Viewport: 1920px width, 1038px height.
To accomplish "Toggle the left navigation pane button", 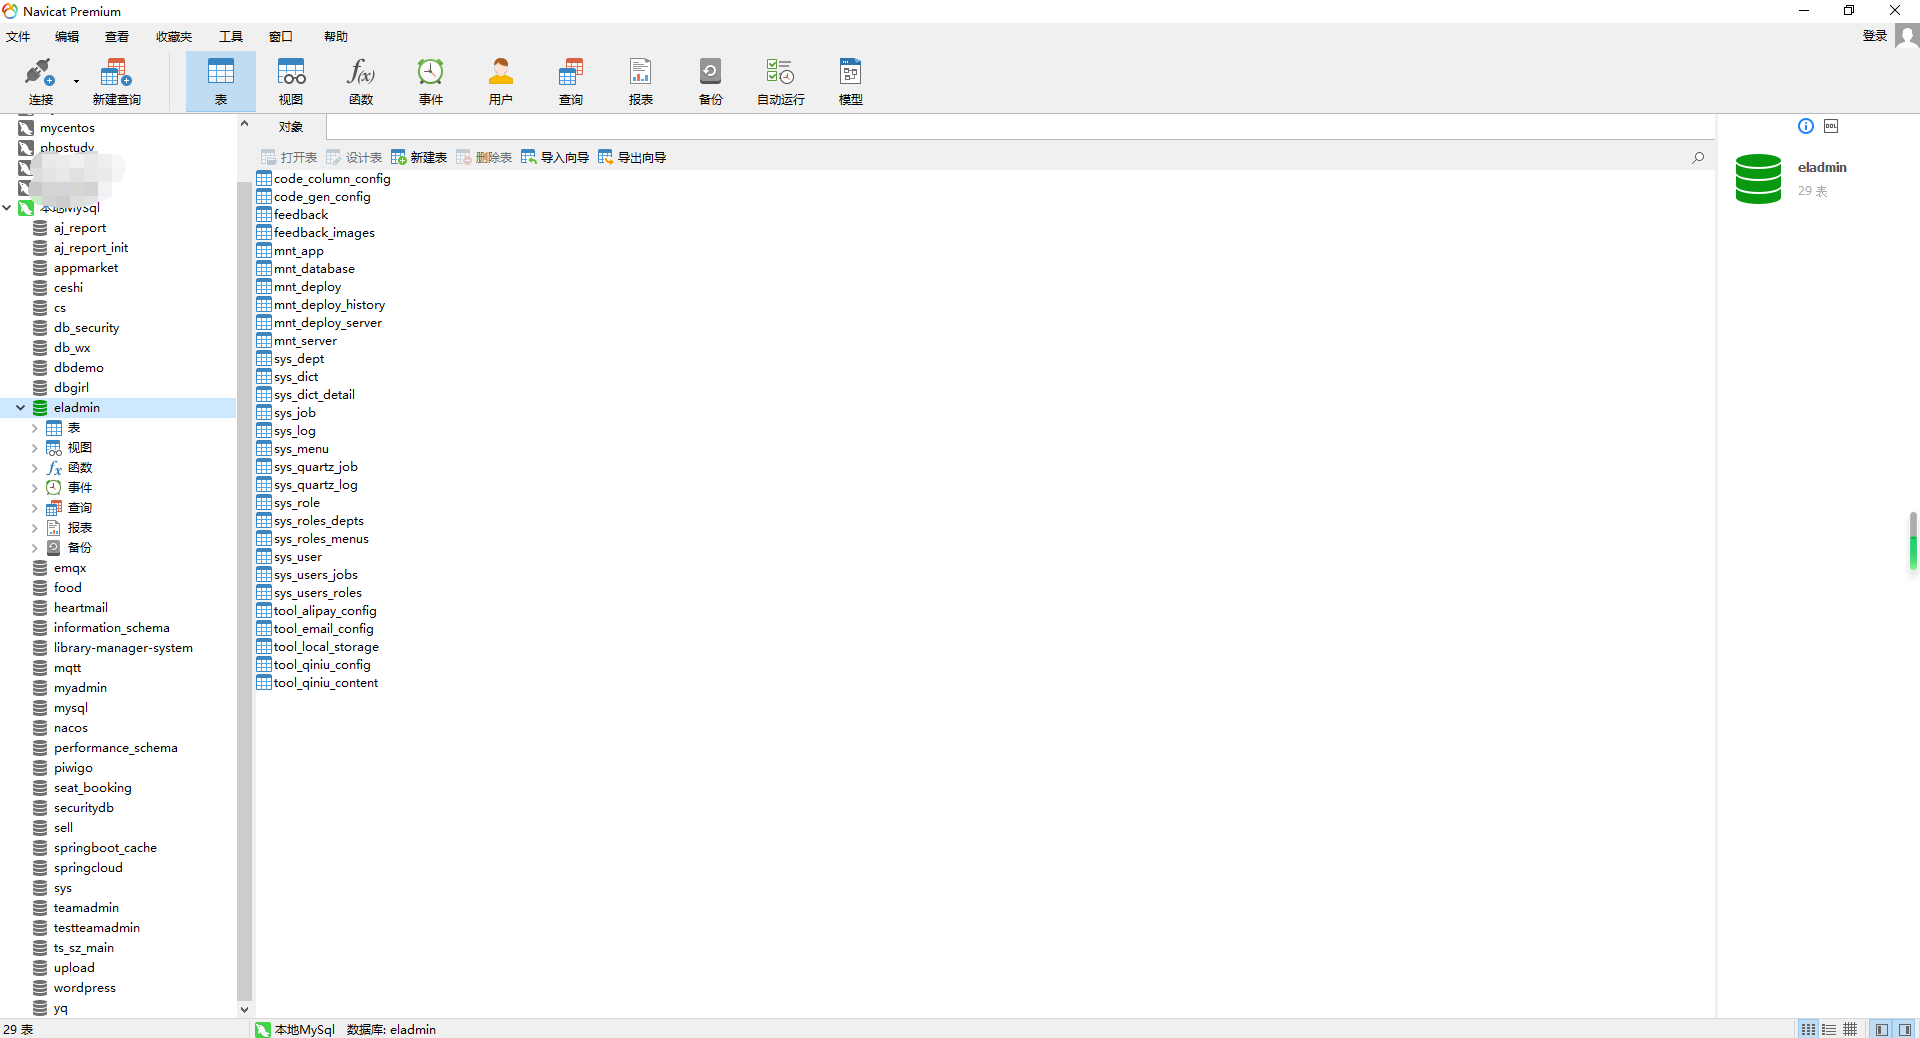I will tap(1882, 1029).
